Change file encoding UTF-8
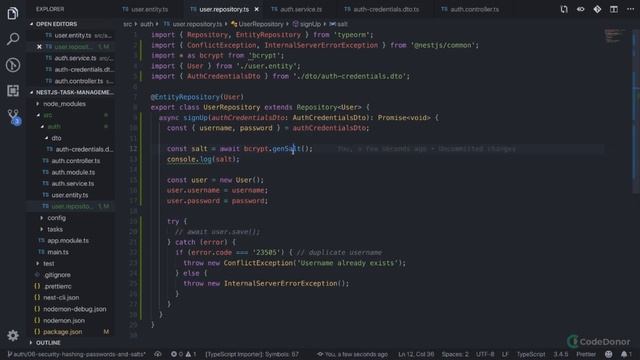This screenshot has width=640, height=360. coord(485,354)
